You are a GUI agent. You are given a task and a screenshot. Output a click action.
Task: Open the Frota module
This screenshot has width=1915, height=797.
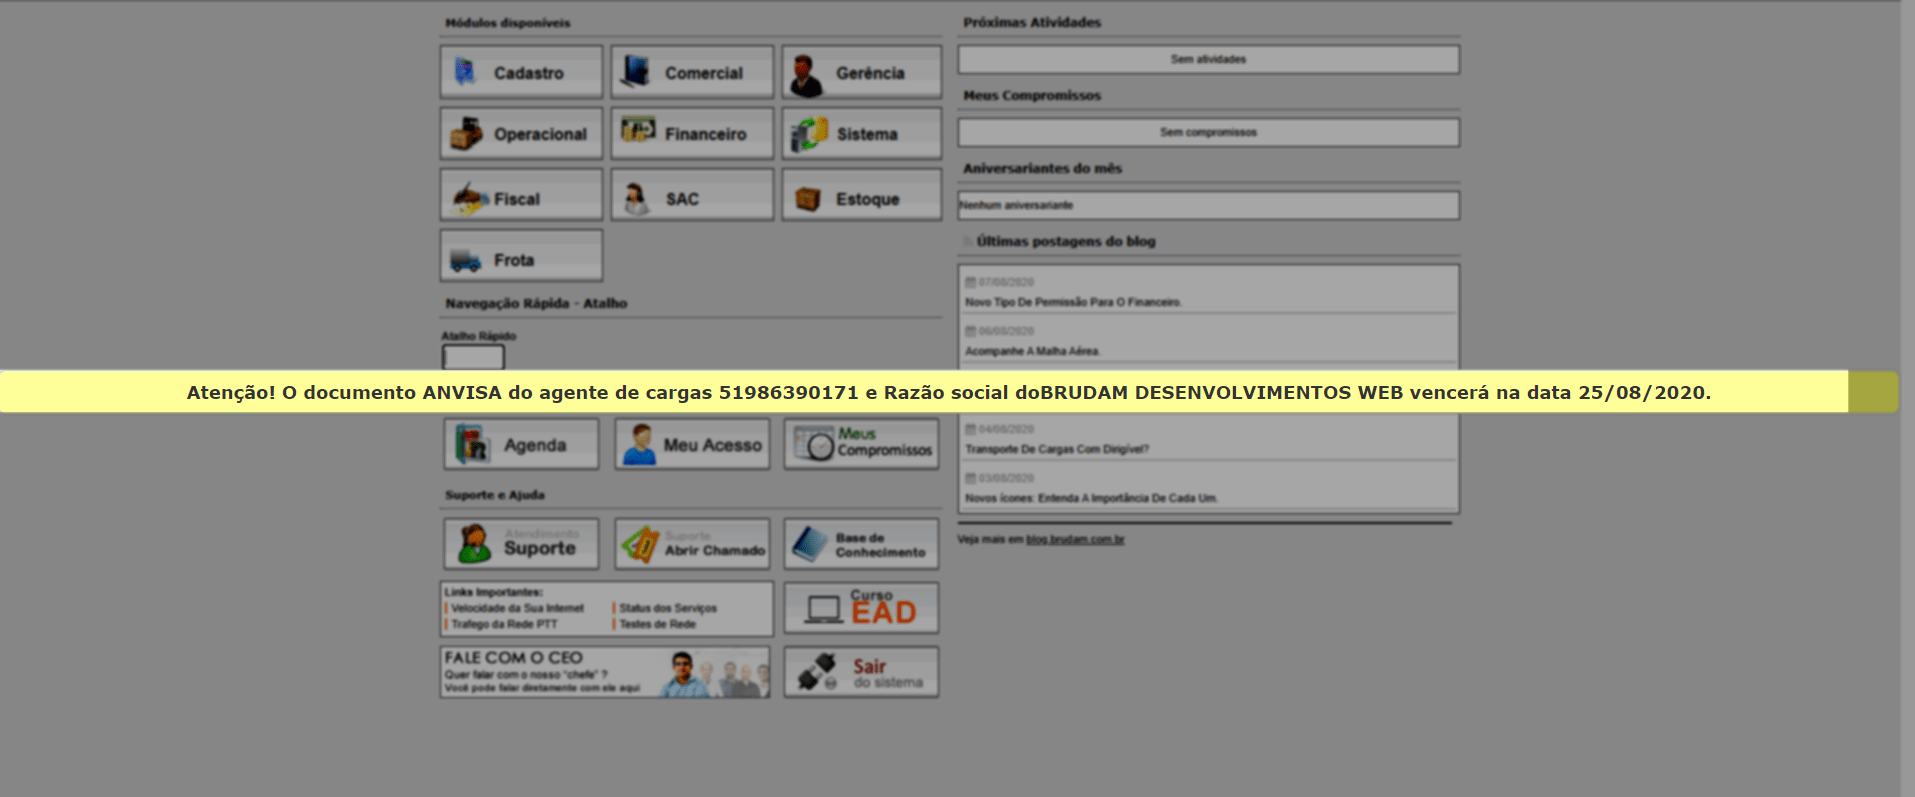point(521,255)
